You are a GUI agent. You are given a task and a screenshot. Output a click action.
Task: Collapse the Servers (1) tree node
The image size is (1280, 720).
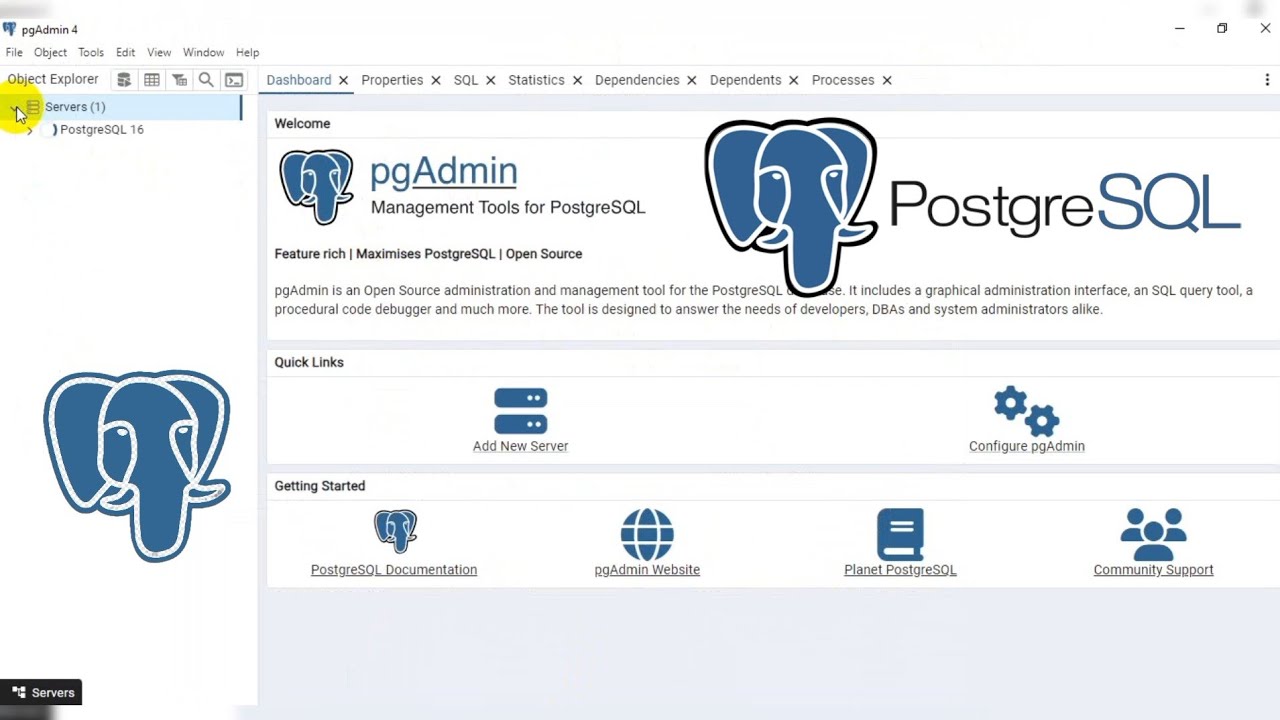tap(15, 107)
